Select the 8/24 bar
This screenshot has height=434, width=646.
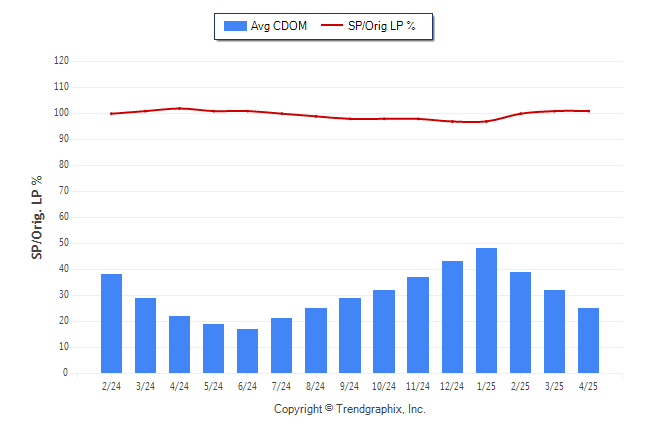click(x=316, y=340)
